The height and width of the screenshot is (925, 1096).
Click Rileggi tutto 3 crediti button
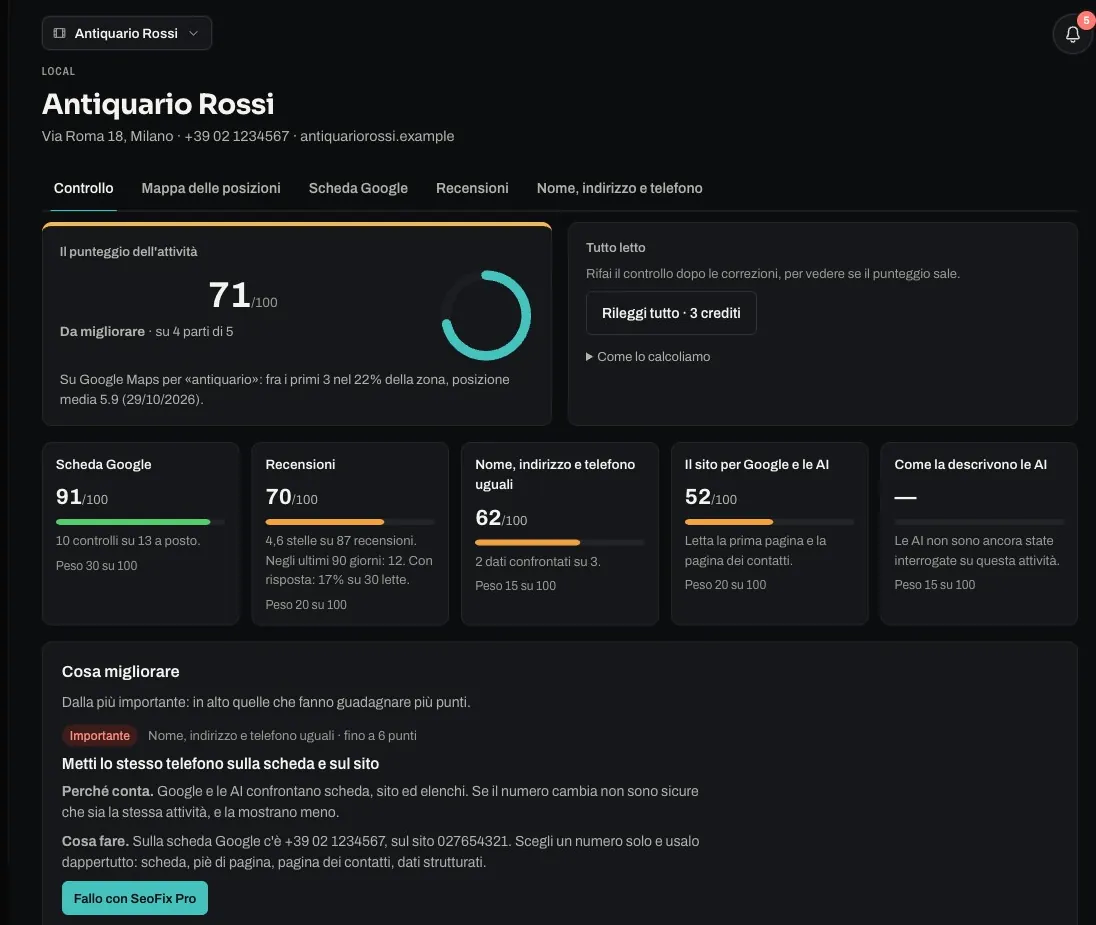pyautogui.click(x=671, y=313)
